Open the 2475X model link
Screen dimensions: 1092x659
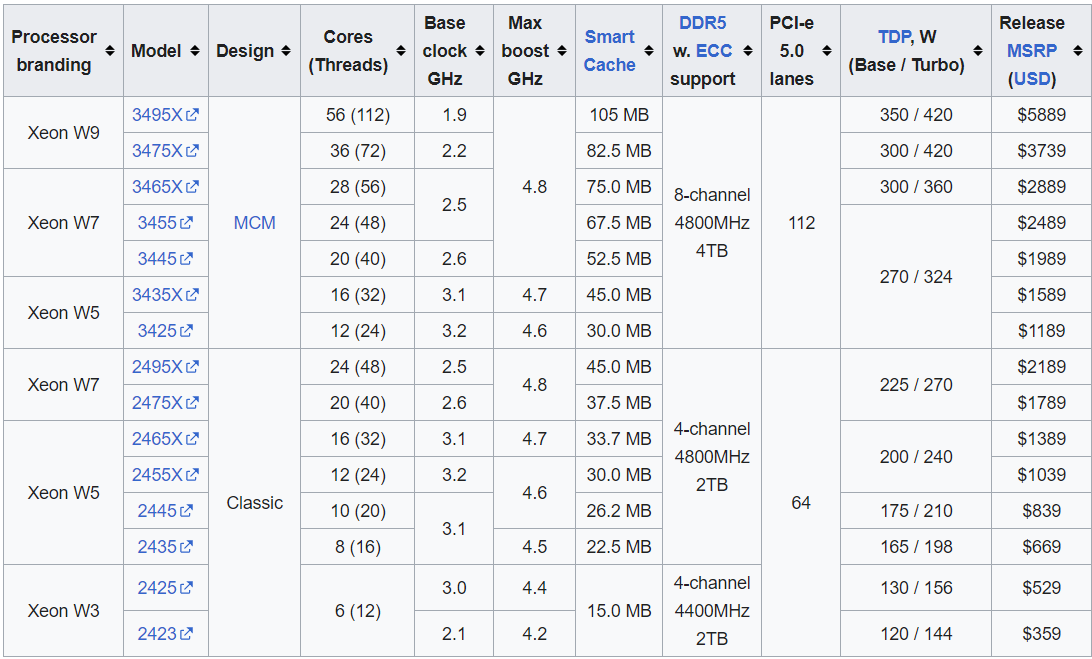point(166,403)
